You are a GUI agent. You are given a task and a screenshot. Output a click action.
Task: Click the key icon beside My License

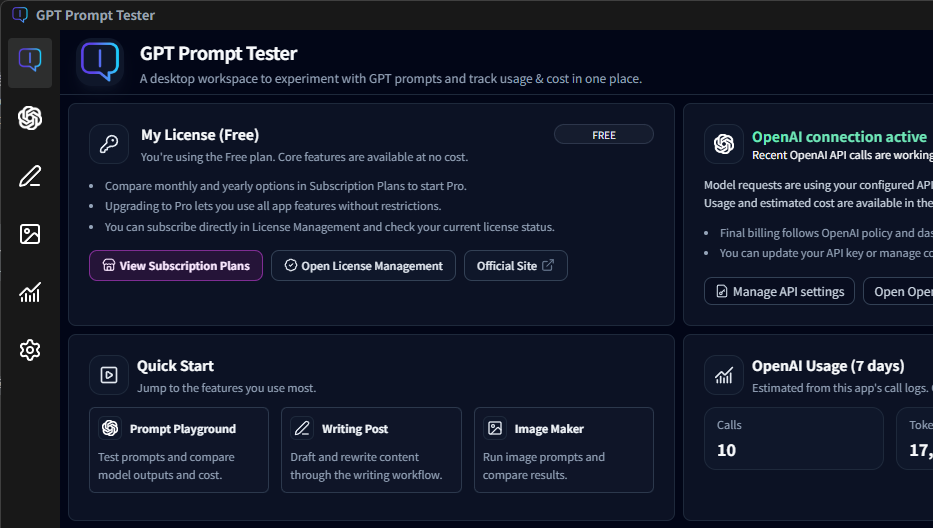109,144
